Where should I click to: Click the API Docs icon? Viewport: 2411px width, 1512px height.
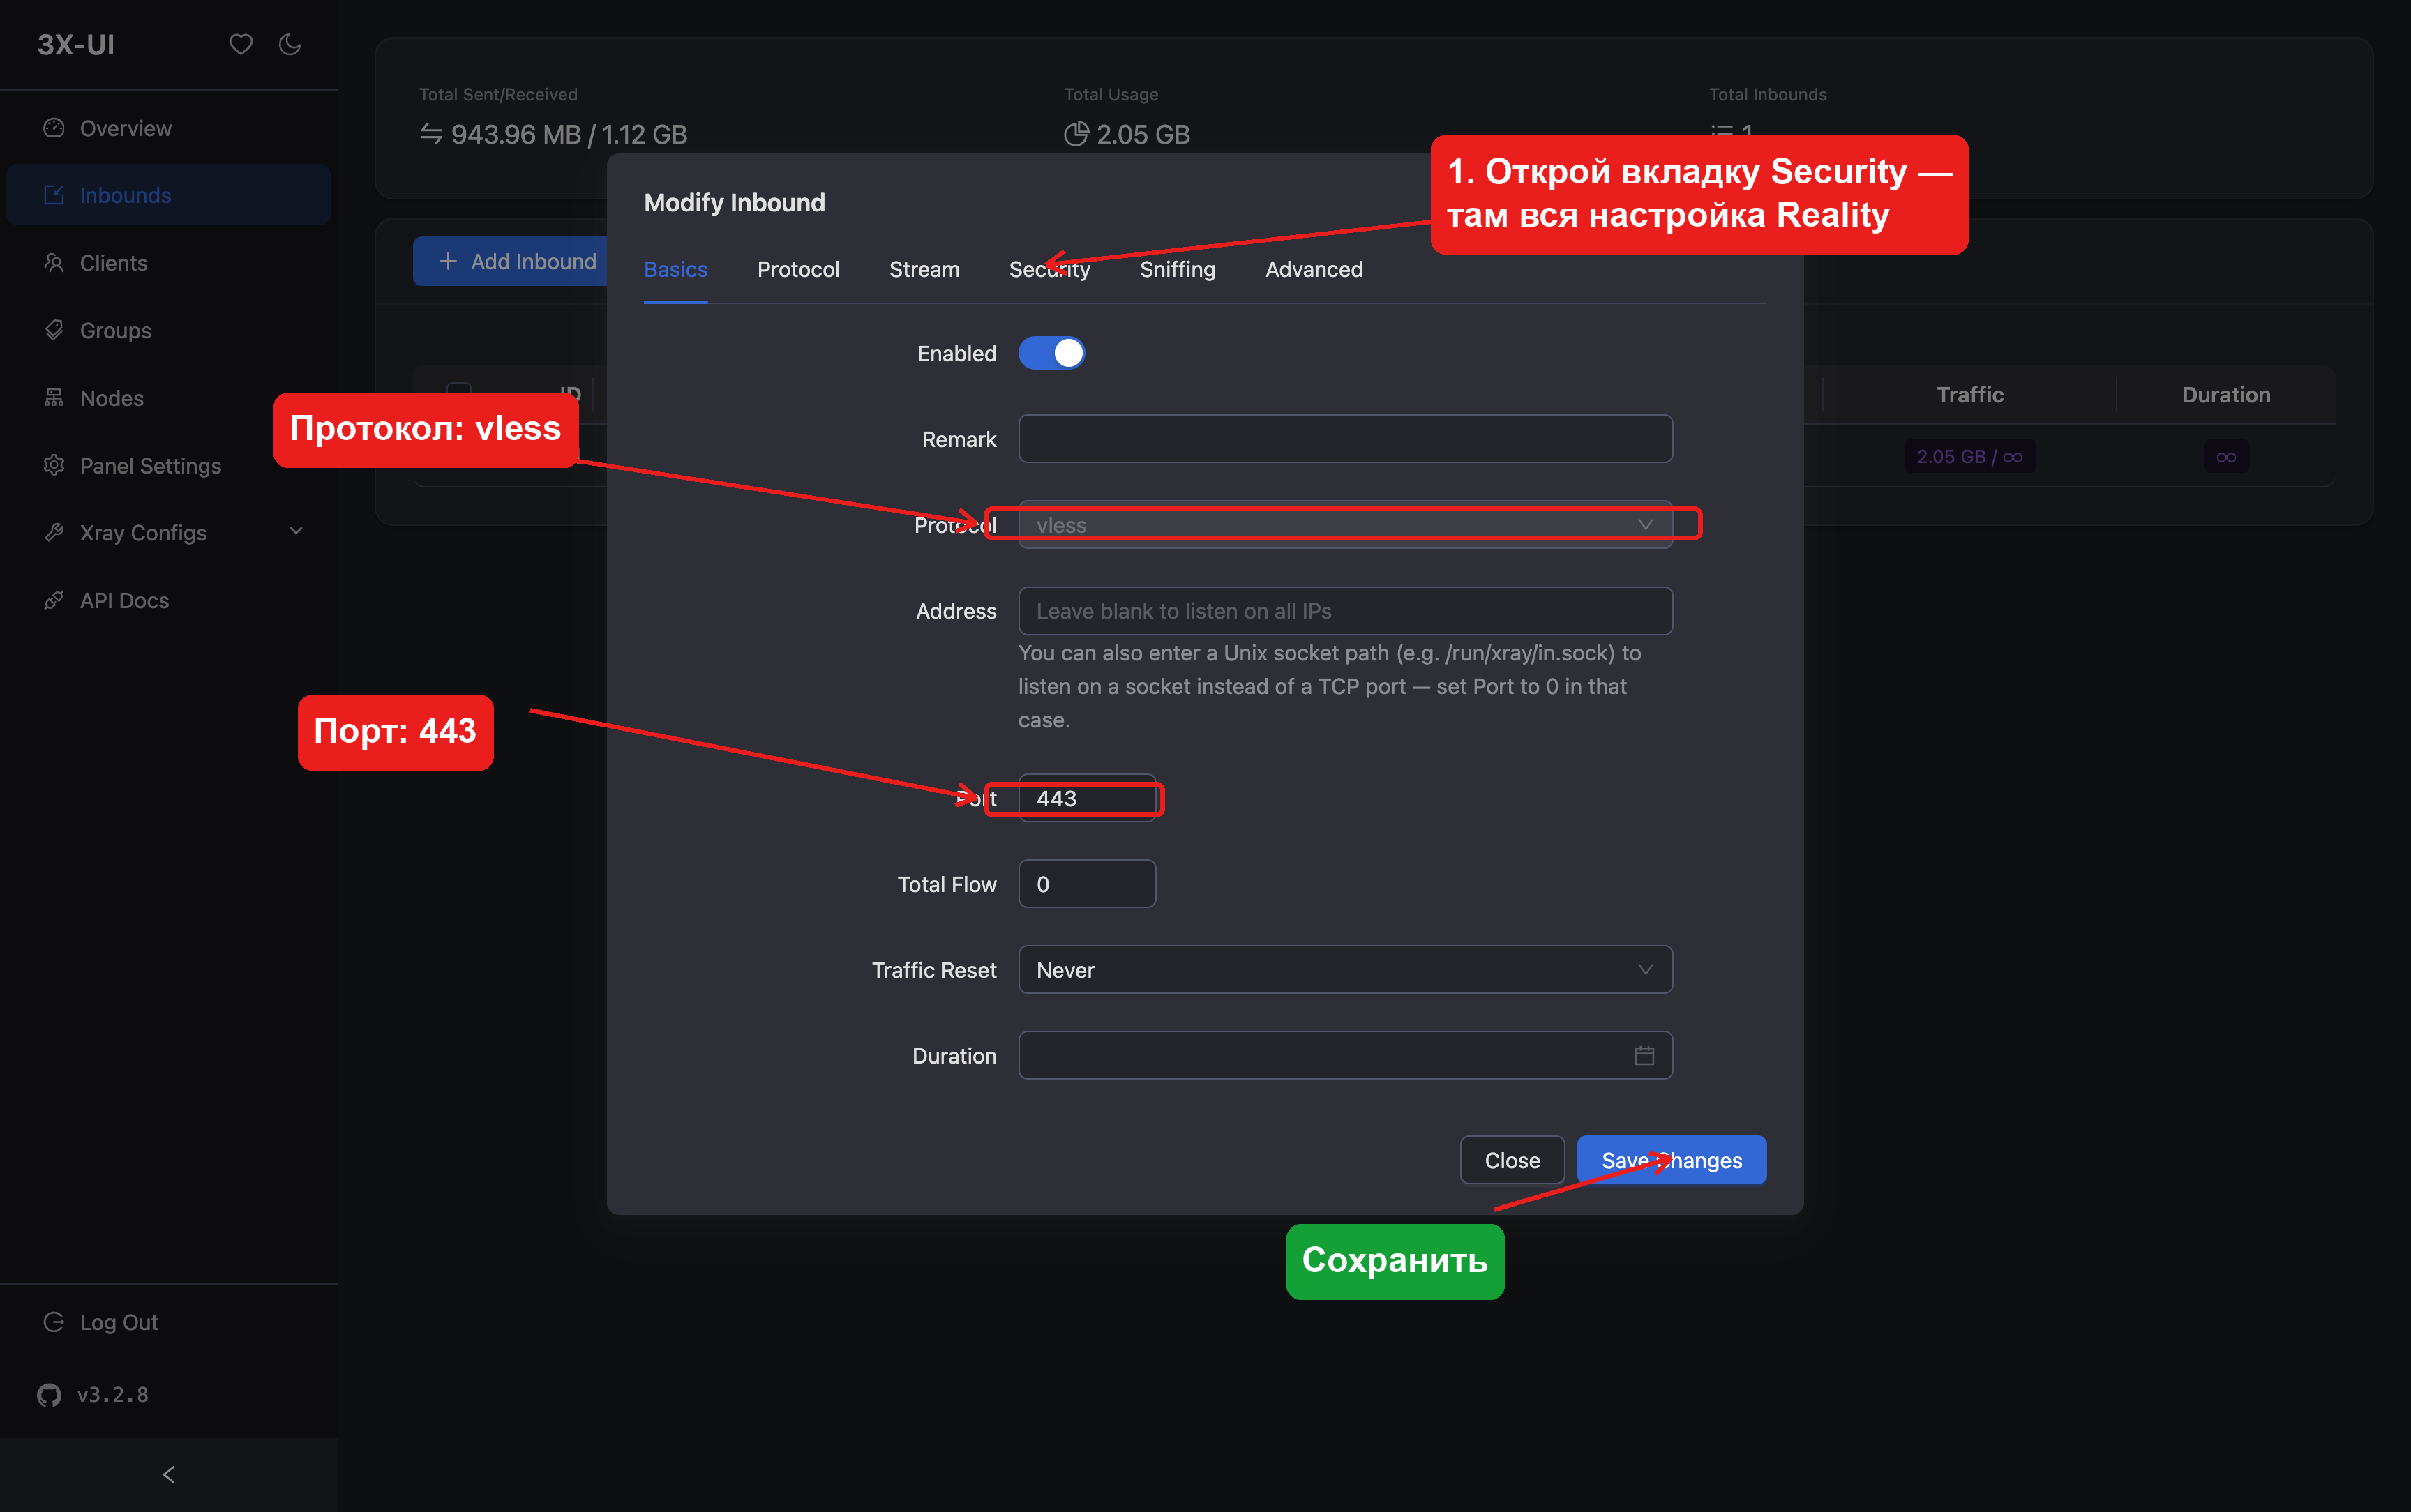click(54, 600)
